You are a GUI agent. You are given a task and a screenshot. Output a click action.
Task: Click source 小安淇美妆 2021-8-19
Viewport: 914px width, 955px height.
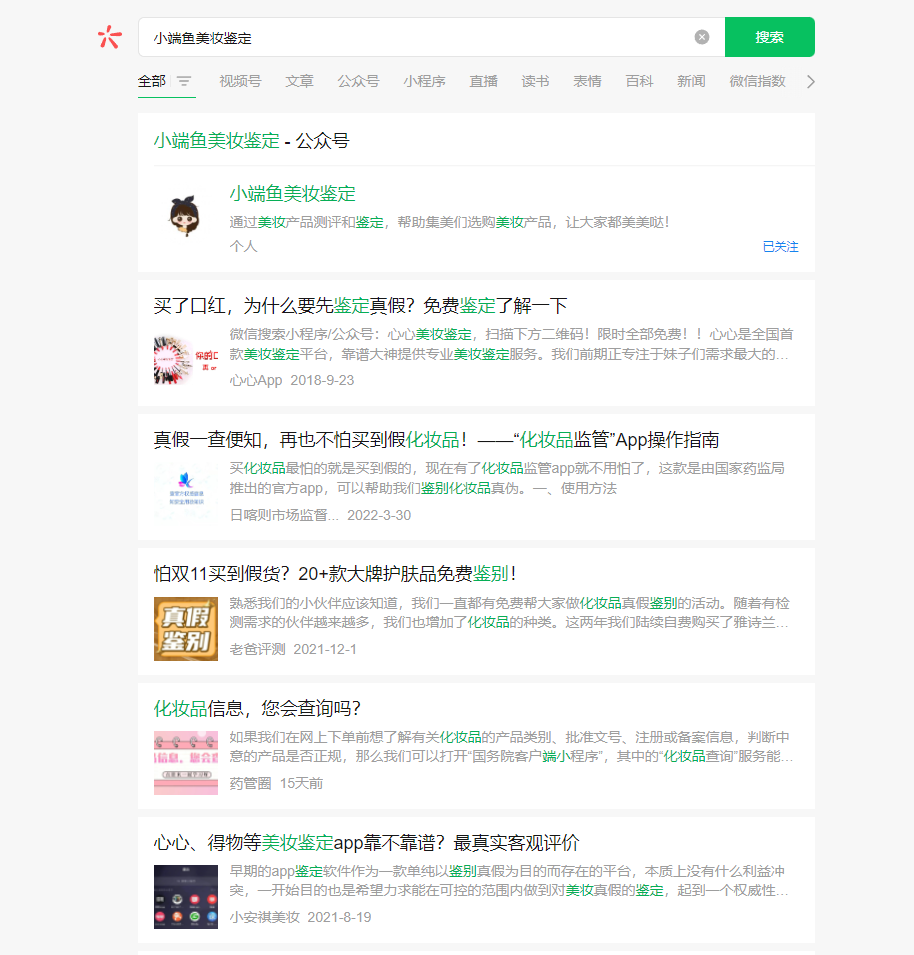[x=300, y=917]
